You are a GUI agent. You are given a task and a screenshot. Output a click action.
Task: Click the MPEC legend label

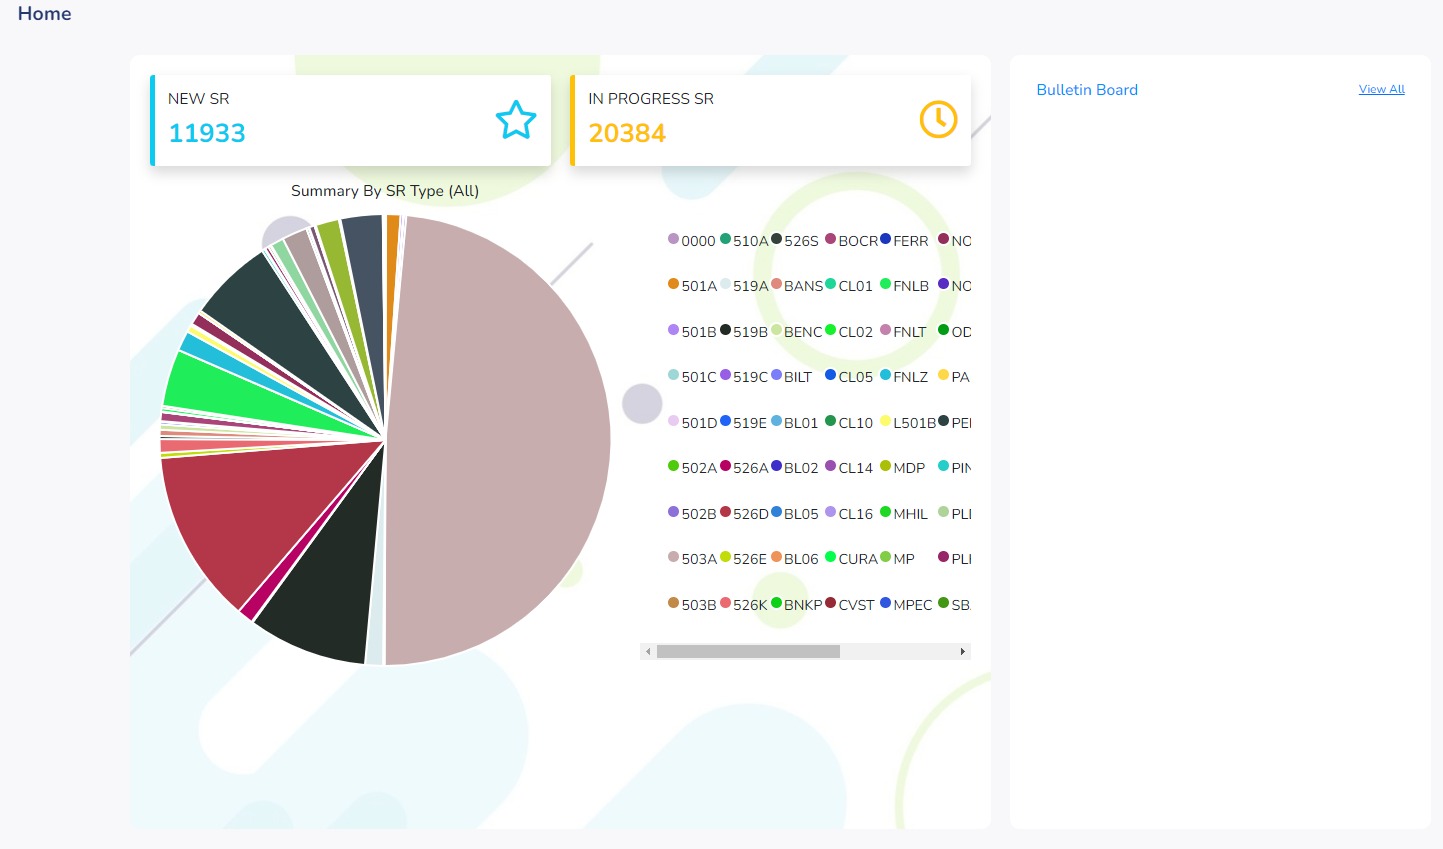point(913,605)
